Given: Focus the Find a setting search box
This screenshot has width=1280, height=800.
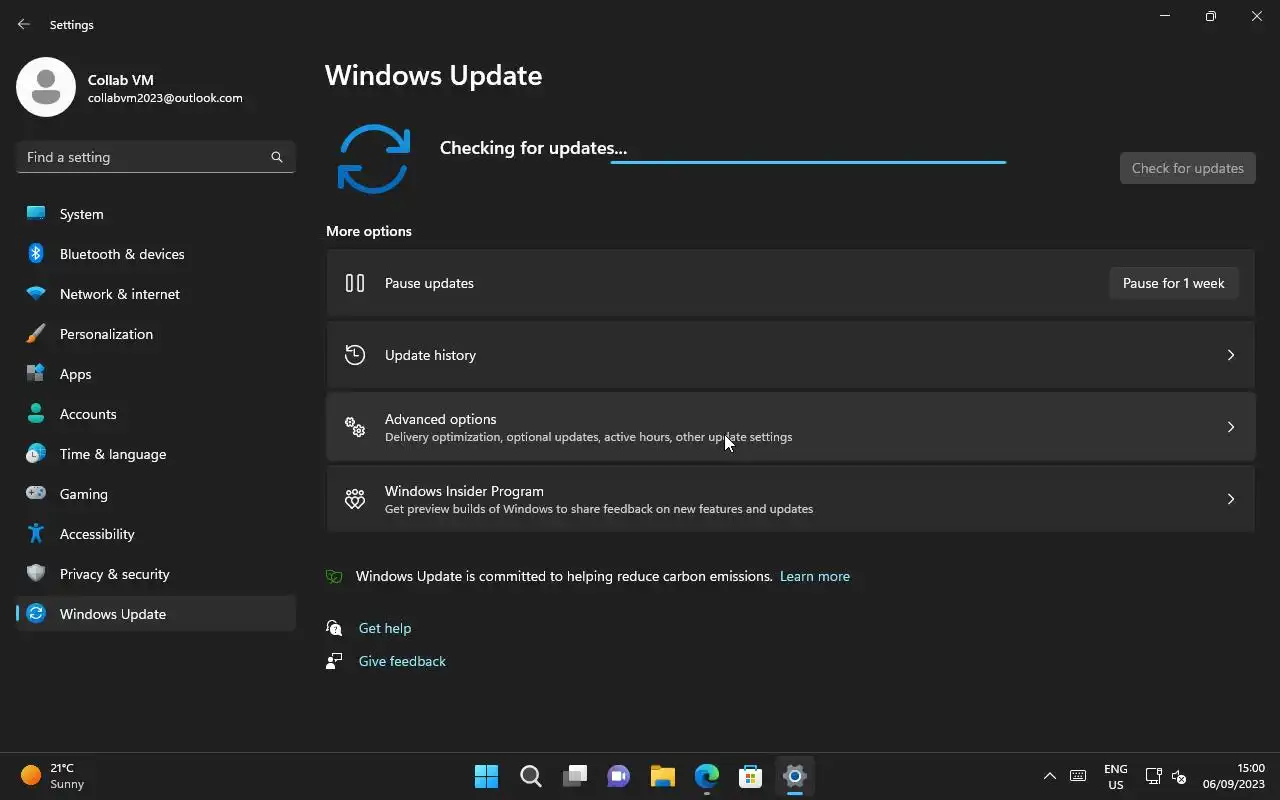Looking at the screenshot, I should point(156,157).
